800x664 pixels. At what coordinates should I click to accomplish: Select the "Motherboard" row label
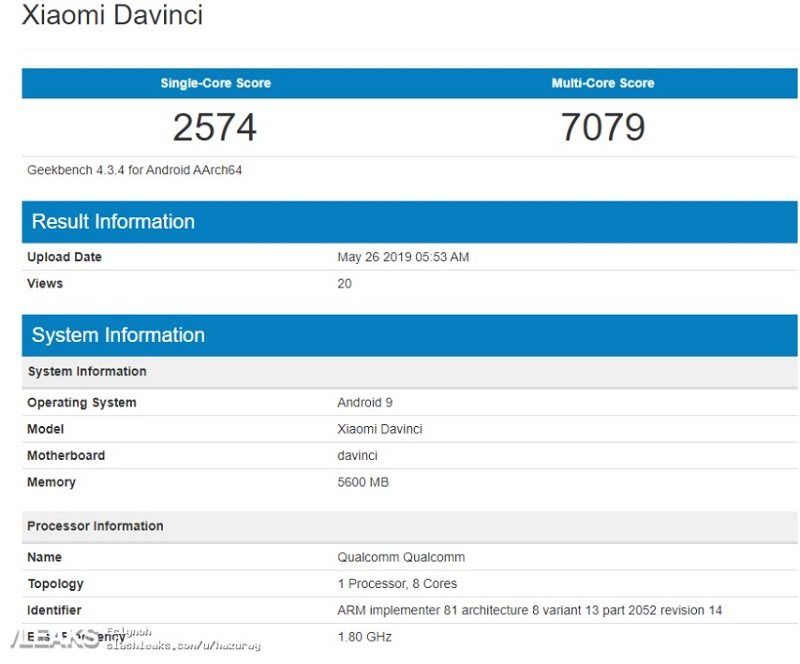pos(66,456)
